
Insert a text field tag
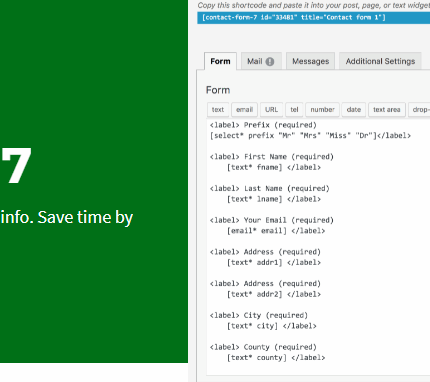coord(218,110)
